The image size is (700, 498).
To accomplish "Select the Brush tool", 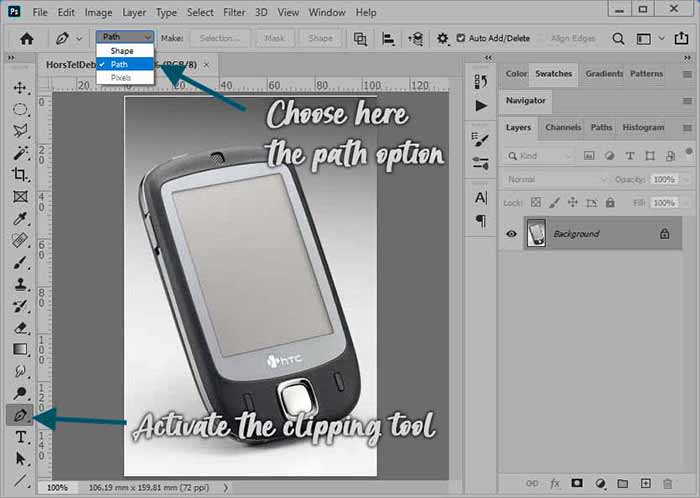I will (20, 262).
